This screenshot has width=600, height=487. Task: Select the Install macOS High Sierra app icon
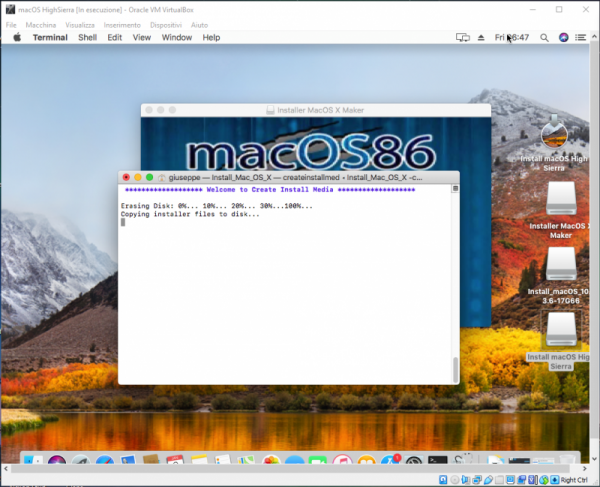(x=554, y=132)
